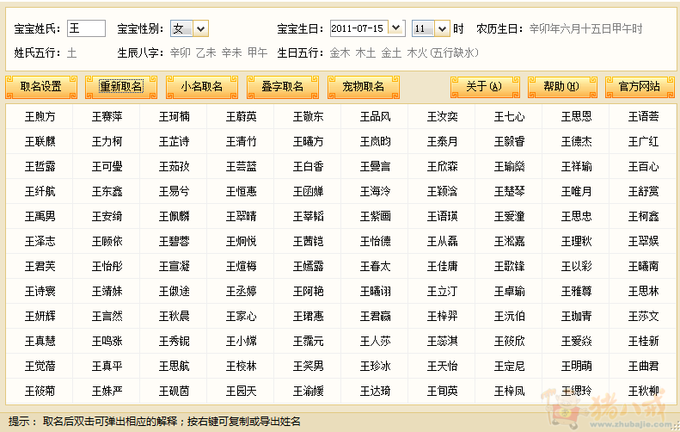680x432 pixels.
Task: Click the name 王沅伯
Action: point(510,316)
